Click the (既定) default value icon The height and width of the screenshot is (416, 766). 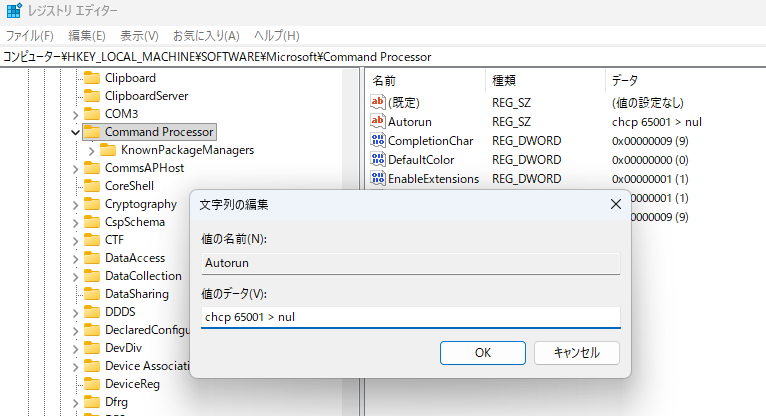point(378,102)
